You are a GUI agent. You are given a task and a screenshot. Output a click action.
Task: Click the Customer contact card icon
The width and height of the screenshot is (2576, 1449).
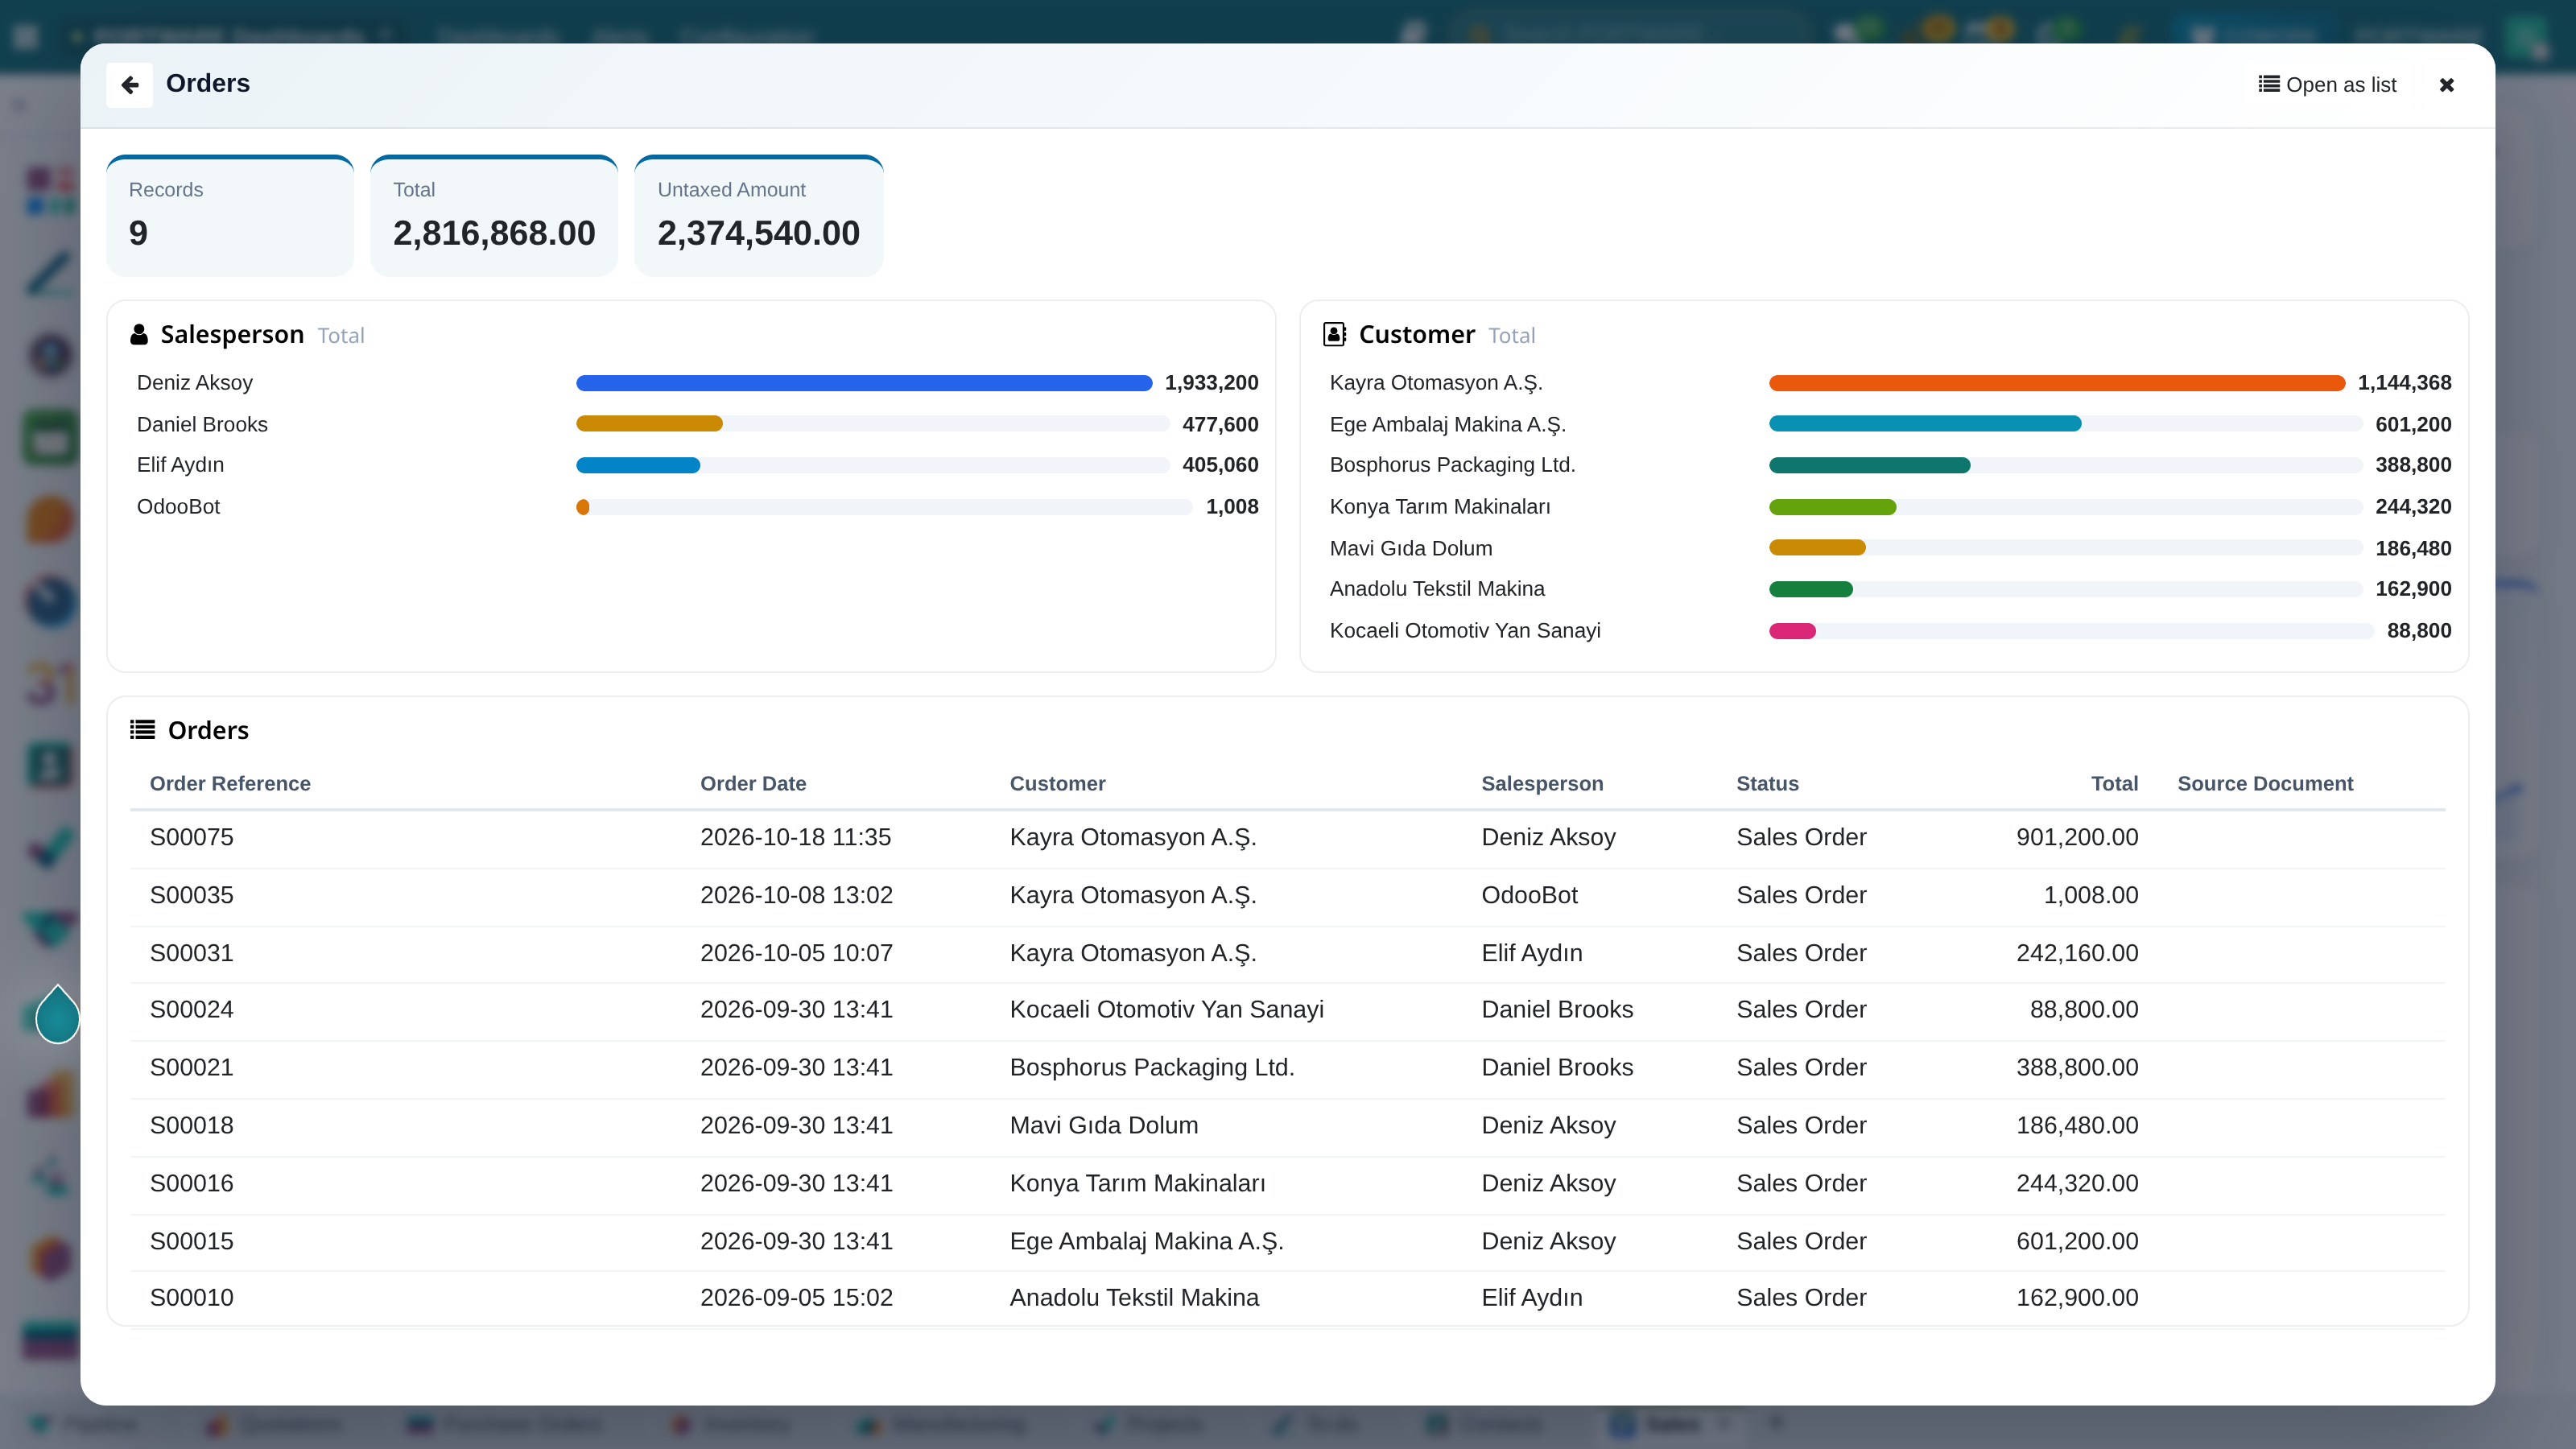coord(1334,334)
